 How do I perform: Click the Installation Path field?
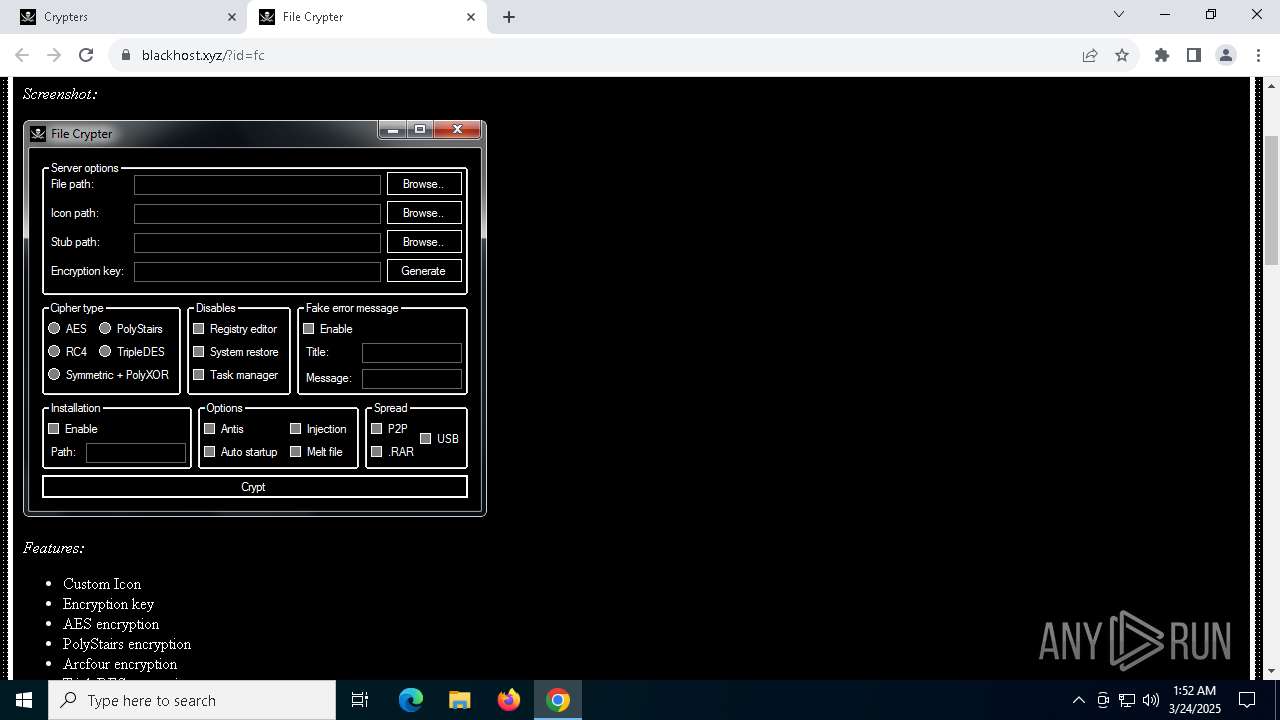pos(136,452)
